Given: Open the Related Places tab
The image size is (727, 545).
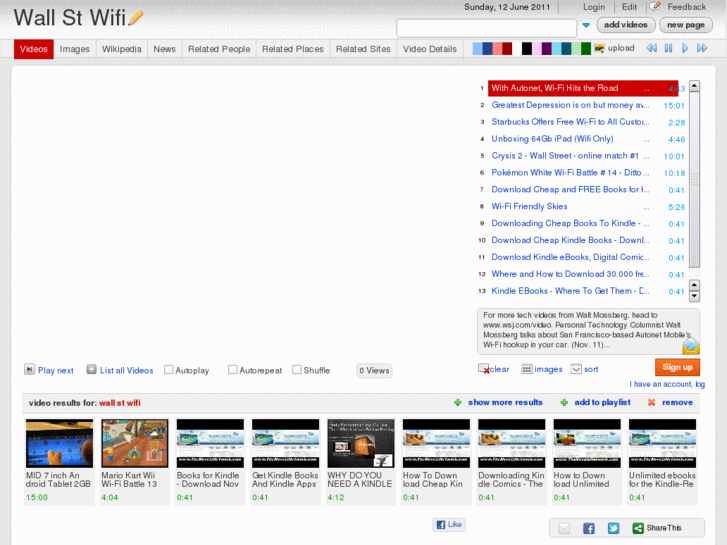Looking at the screenshot, I should click(293, 49).
